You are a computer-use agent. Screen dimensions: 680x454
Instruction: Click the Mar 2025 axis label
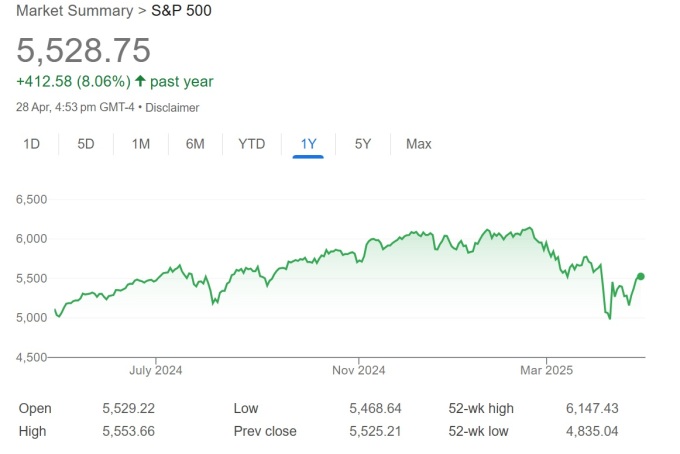click(546, 371)
